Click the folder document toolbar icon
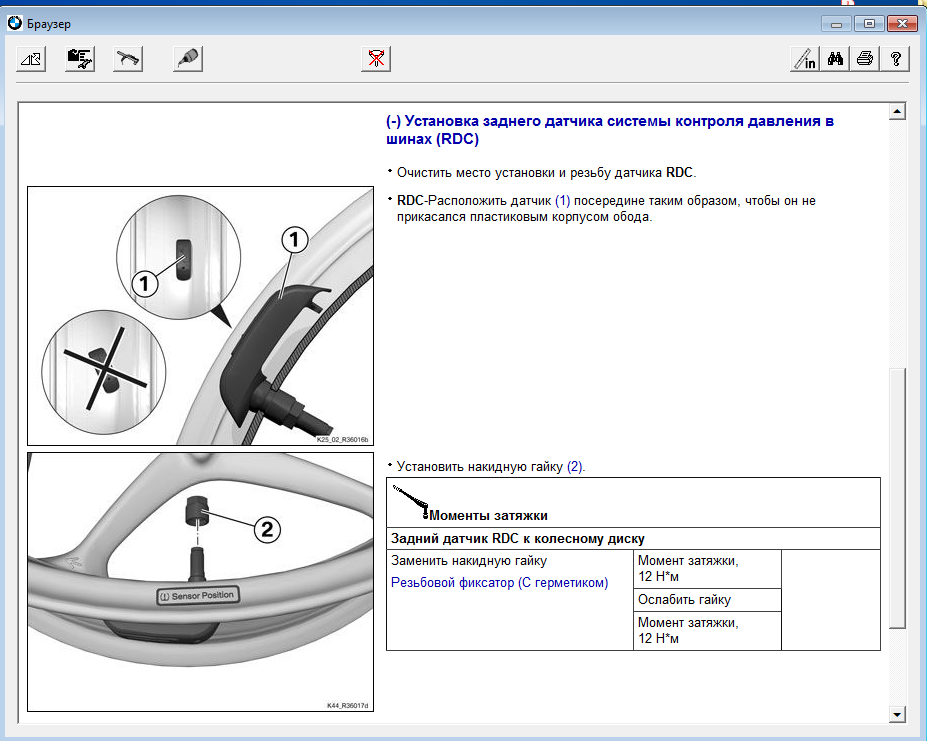927x741 pixels. (80, 59)
